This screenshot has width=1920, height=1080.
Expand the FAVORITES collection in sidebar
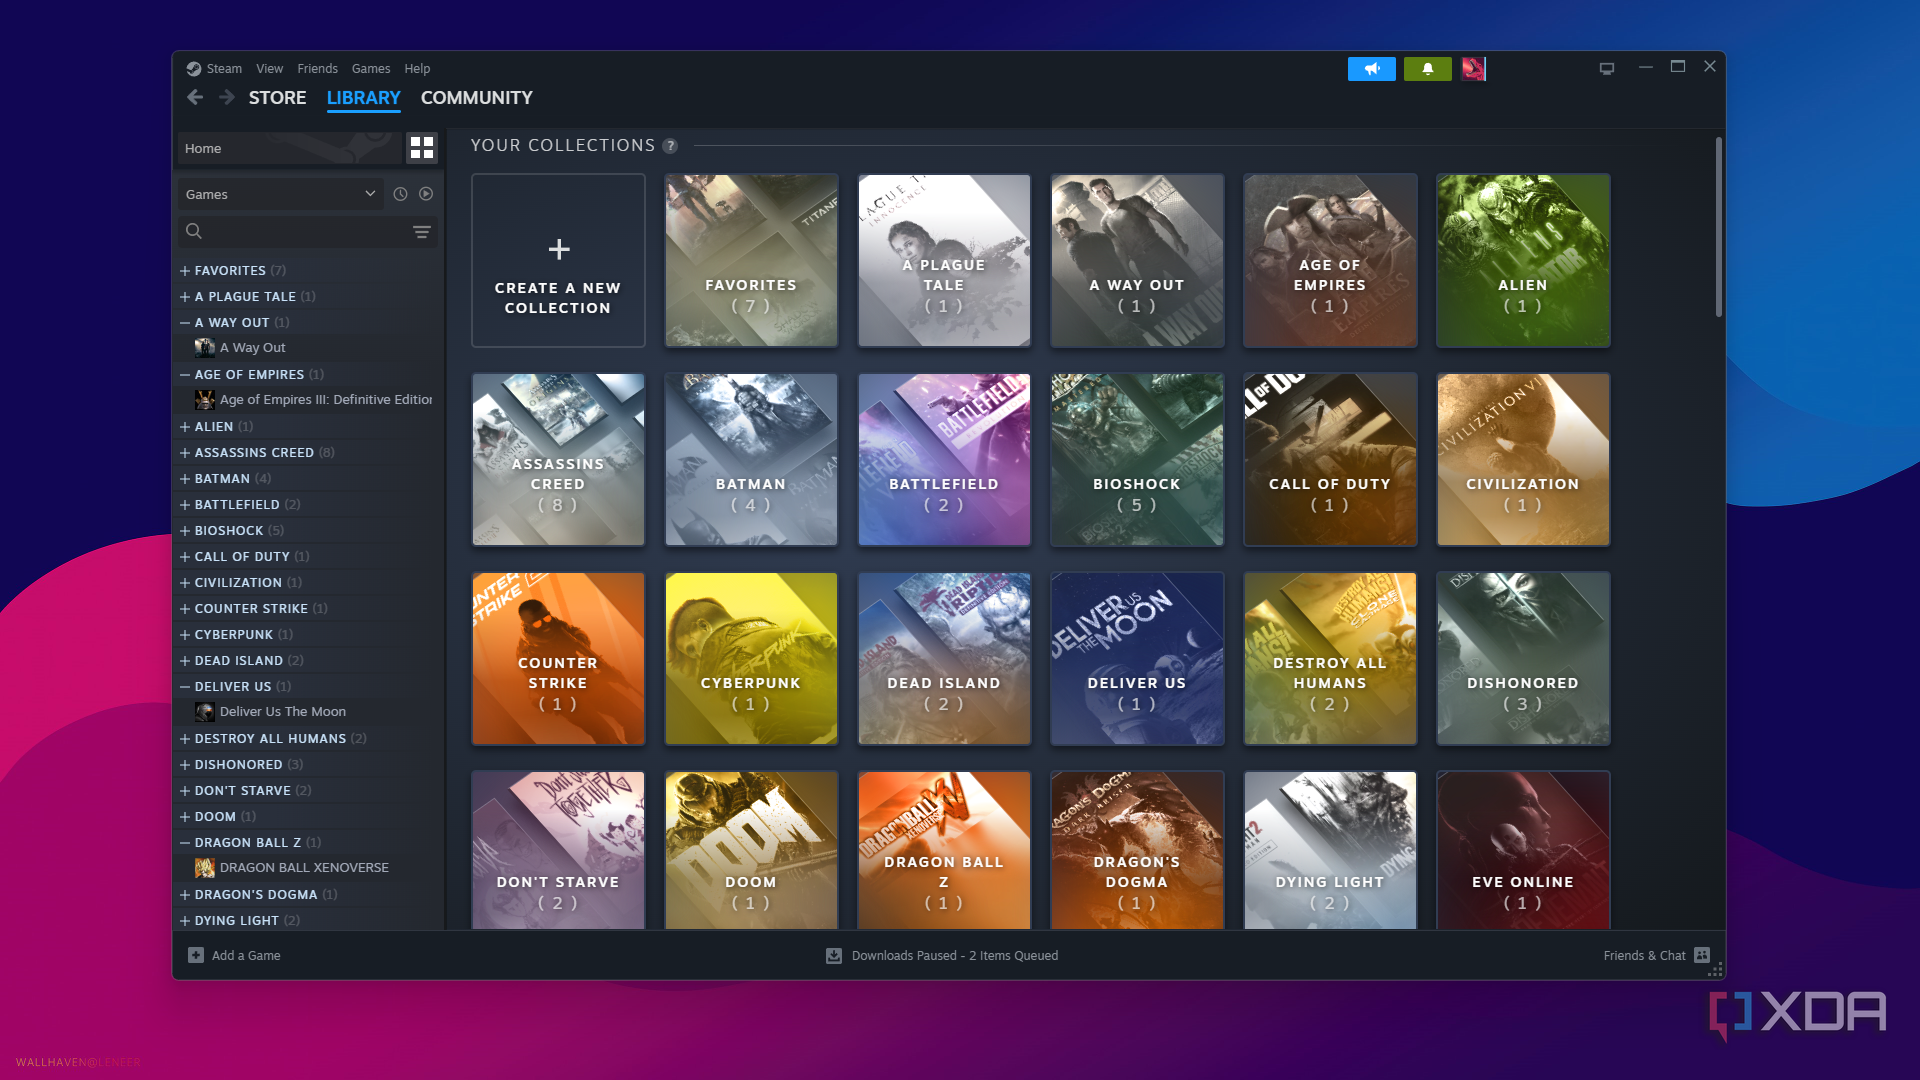pyautogui.click(x=185, y=271)
